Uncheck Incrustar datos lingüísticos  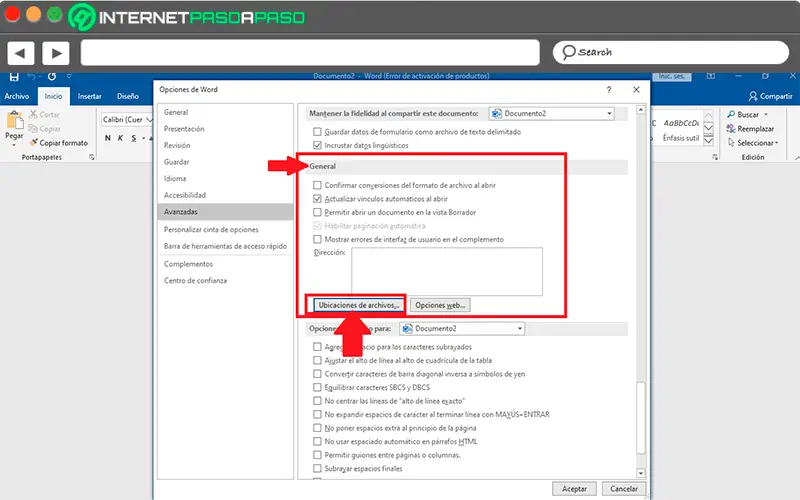coord(317,145)
